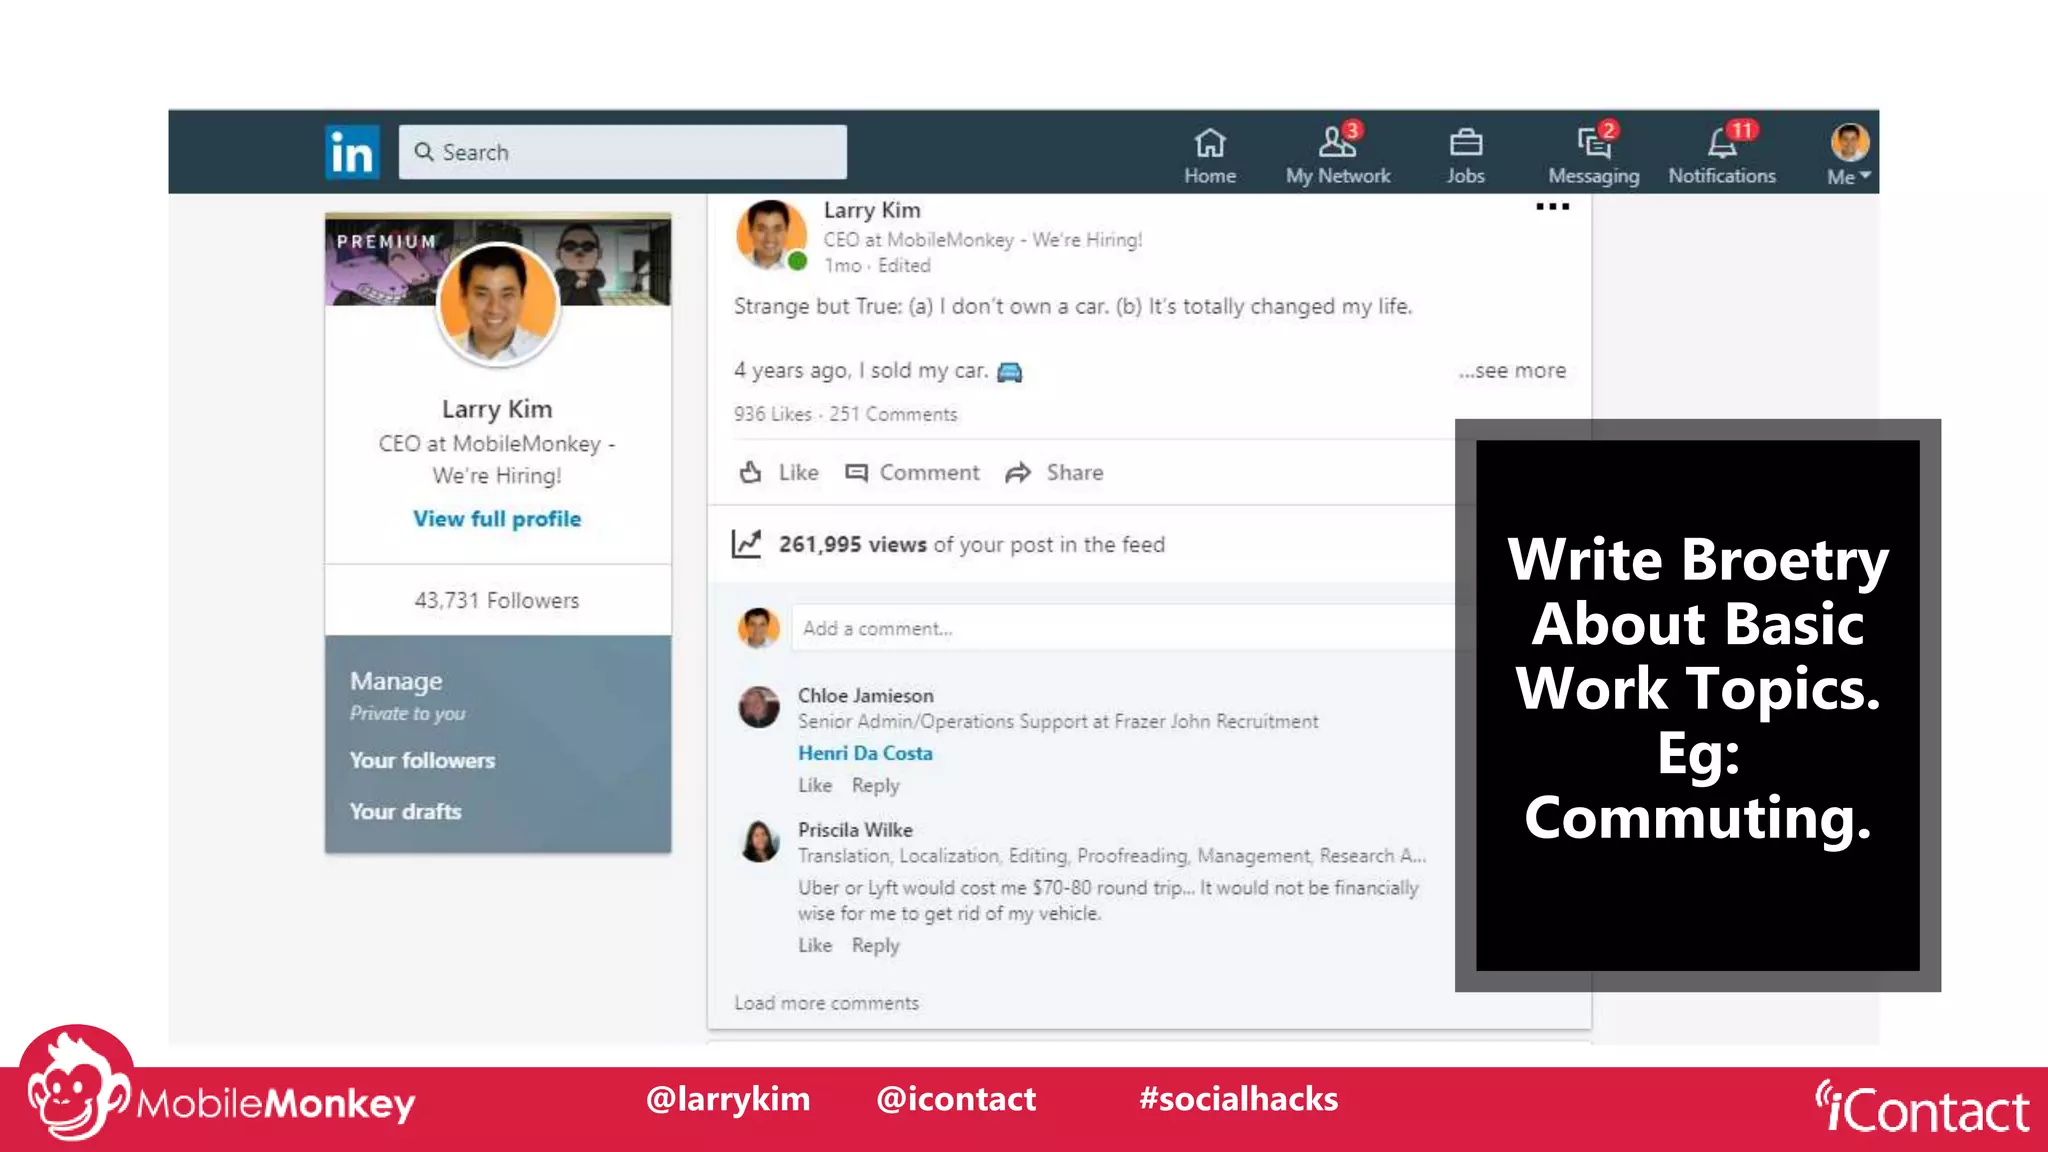Screen dimensions: 2048x1152
Task: Open post options three-dot menu
Action: (x=1552, y=207)
